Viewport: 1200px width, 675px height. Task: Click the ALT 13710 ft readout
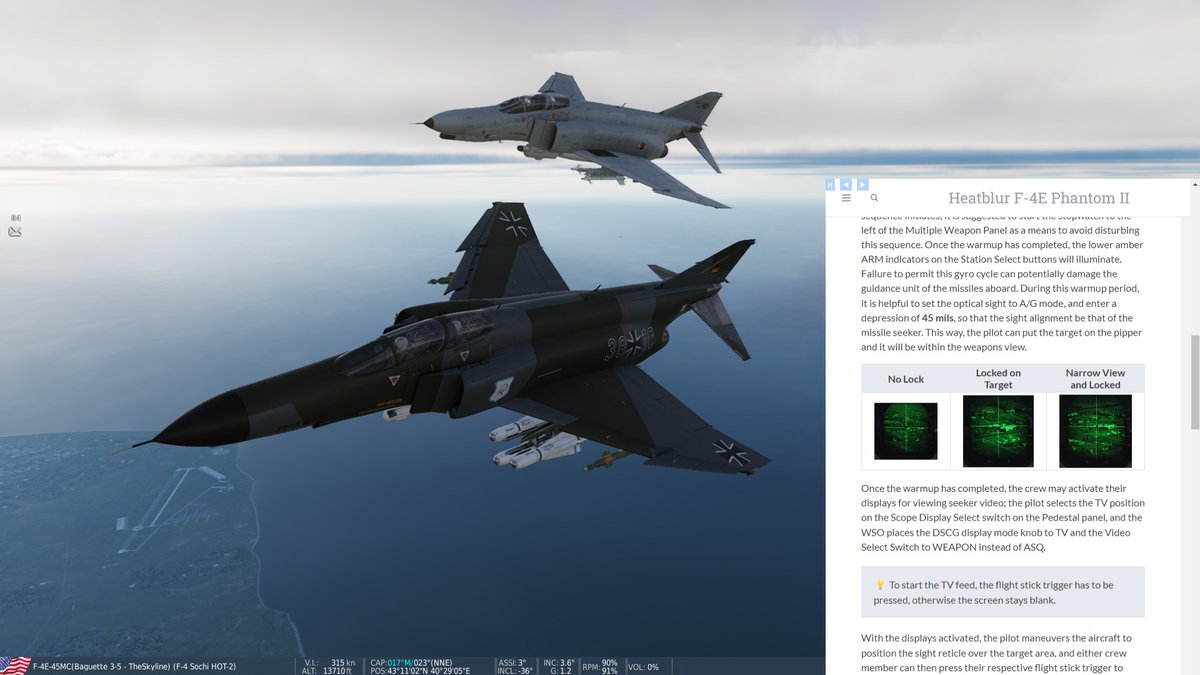click(x=327, y=671)
